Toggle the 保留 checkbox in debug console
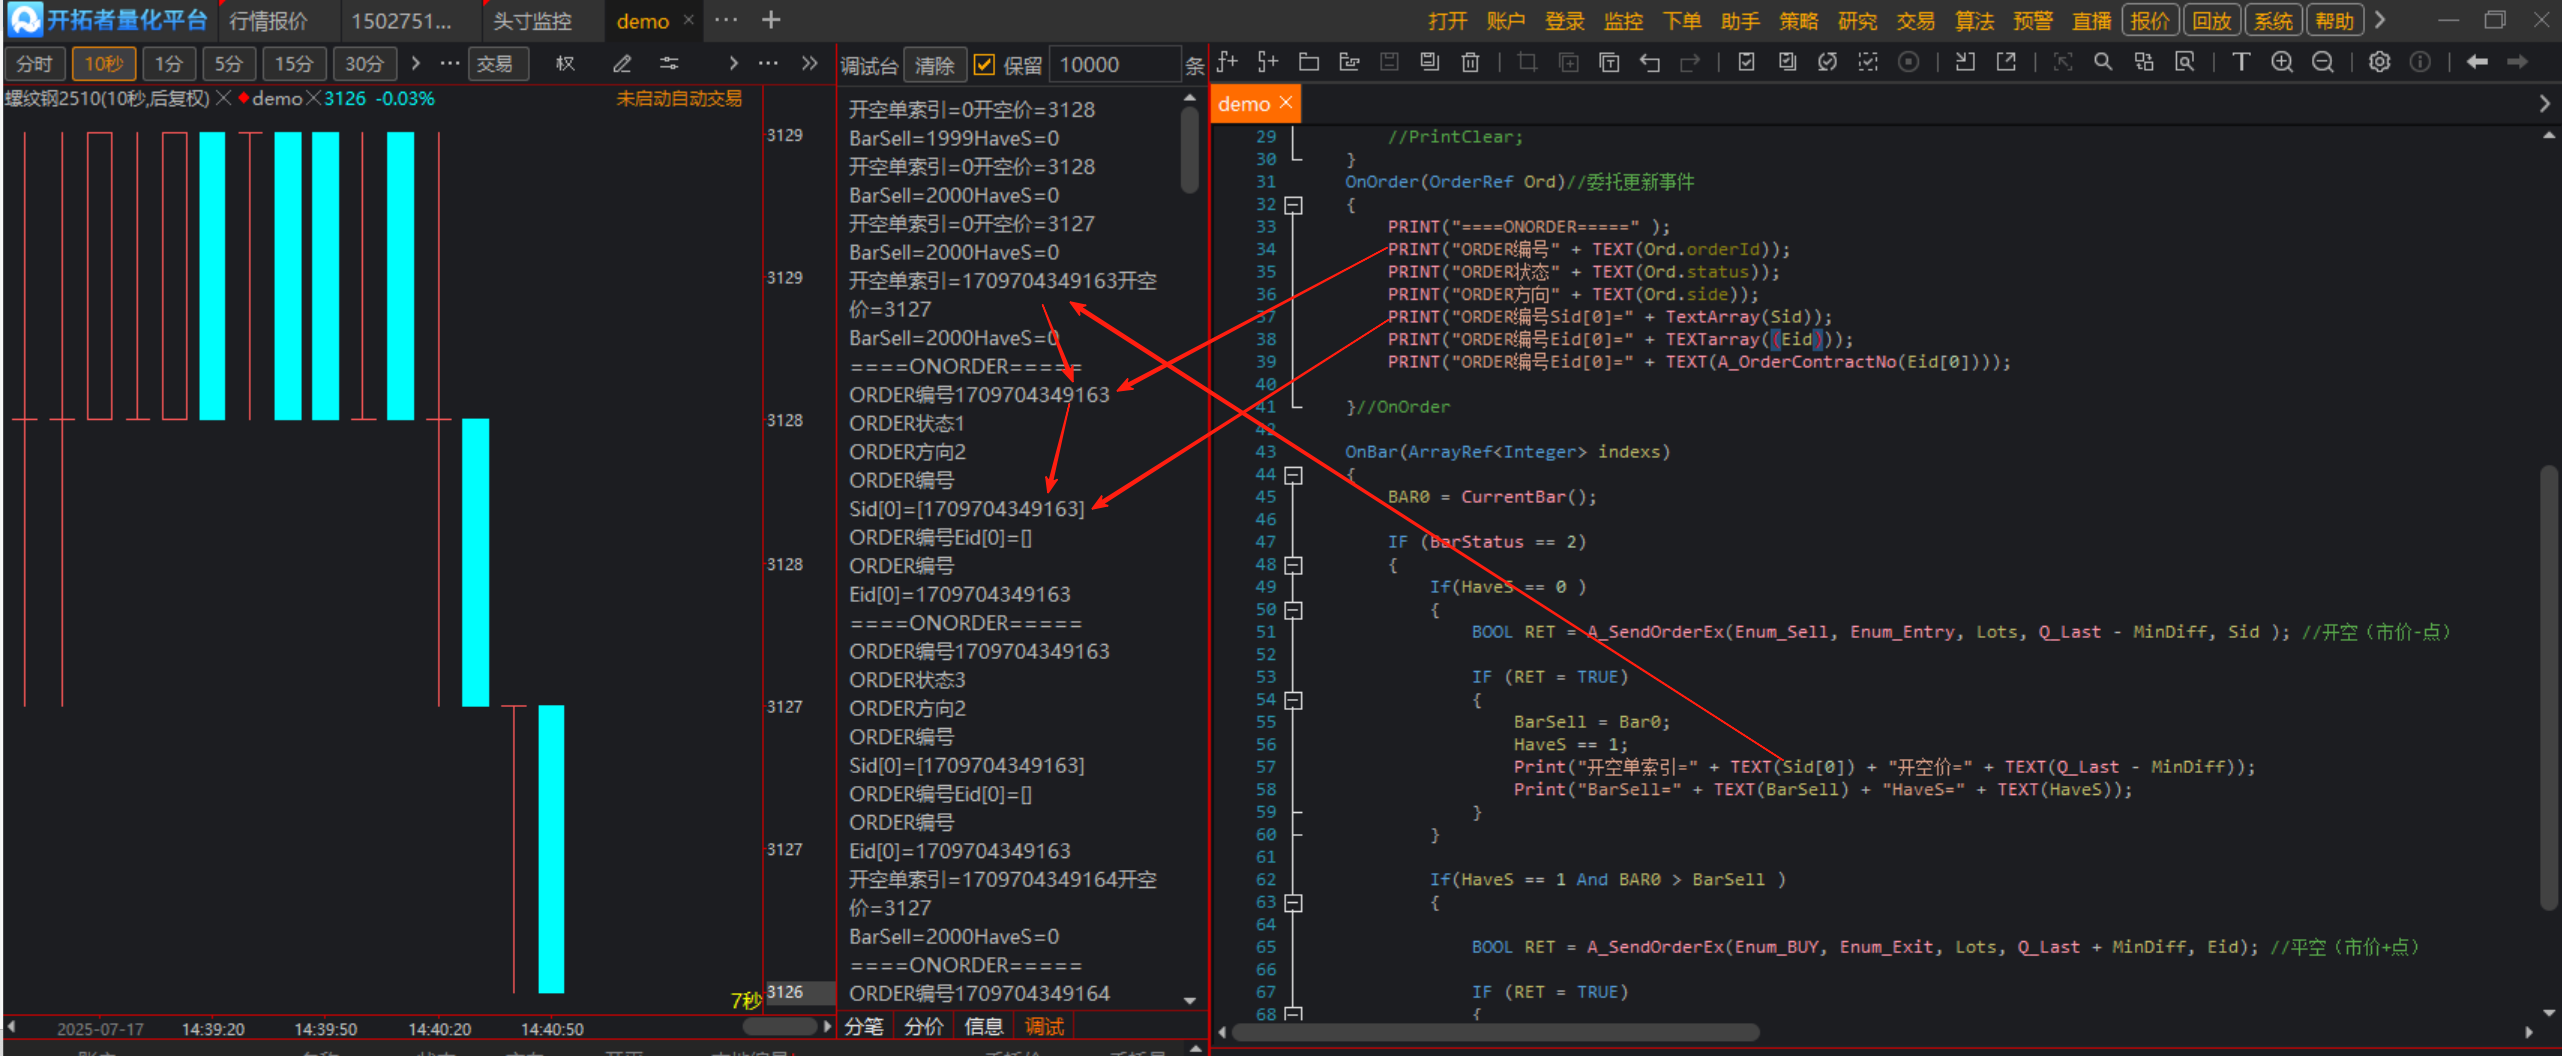Viewport: 2562px width, 1056px height. [984, 65]
